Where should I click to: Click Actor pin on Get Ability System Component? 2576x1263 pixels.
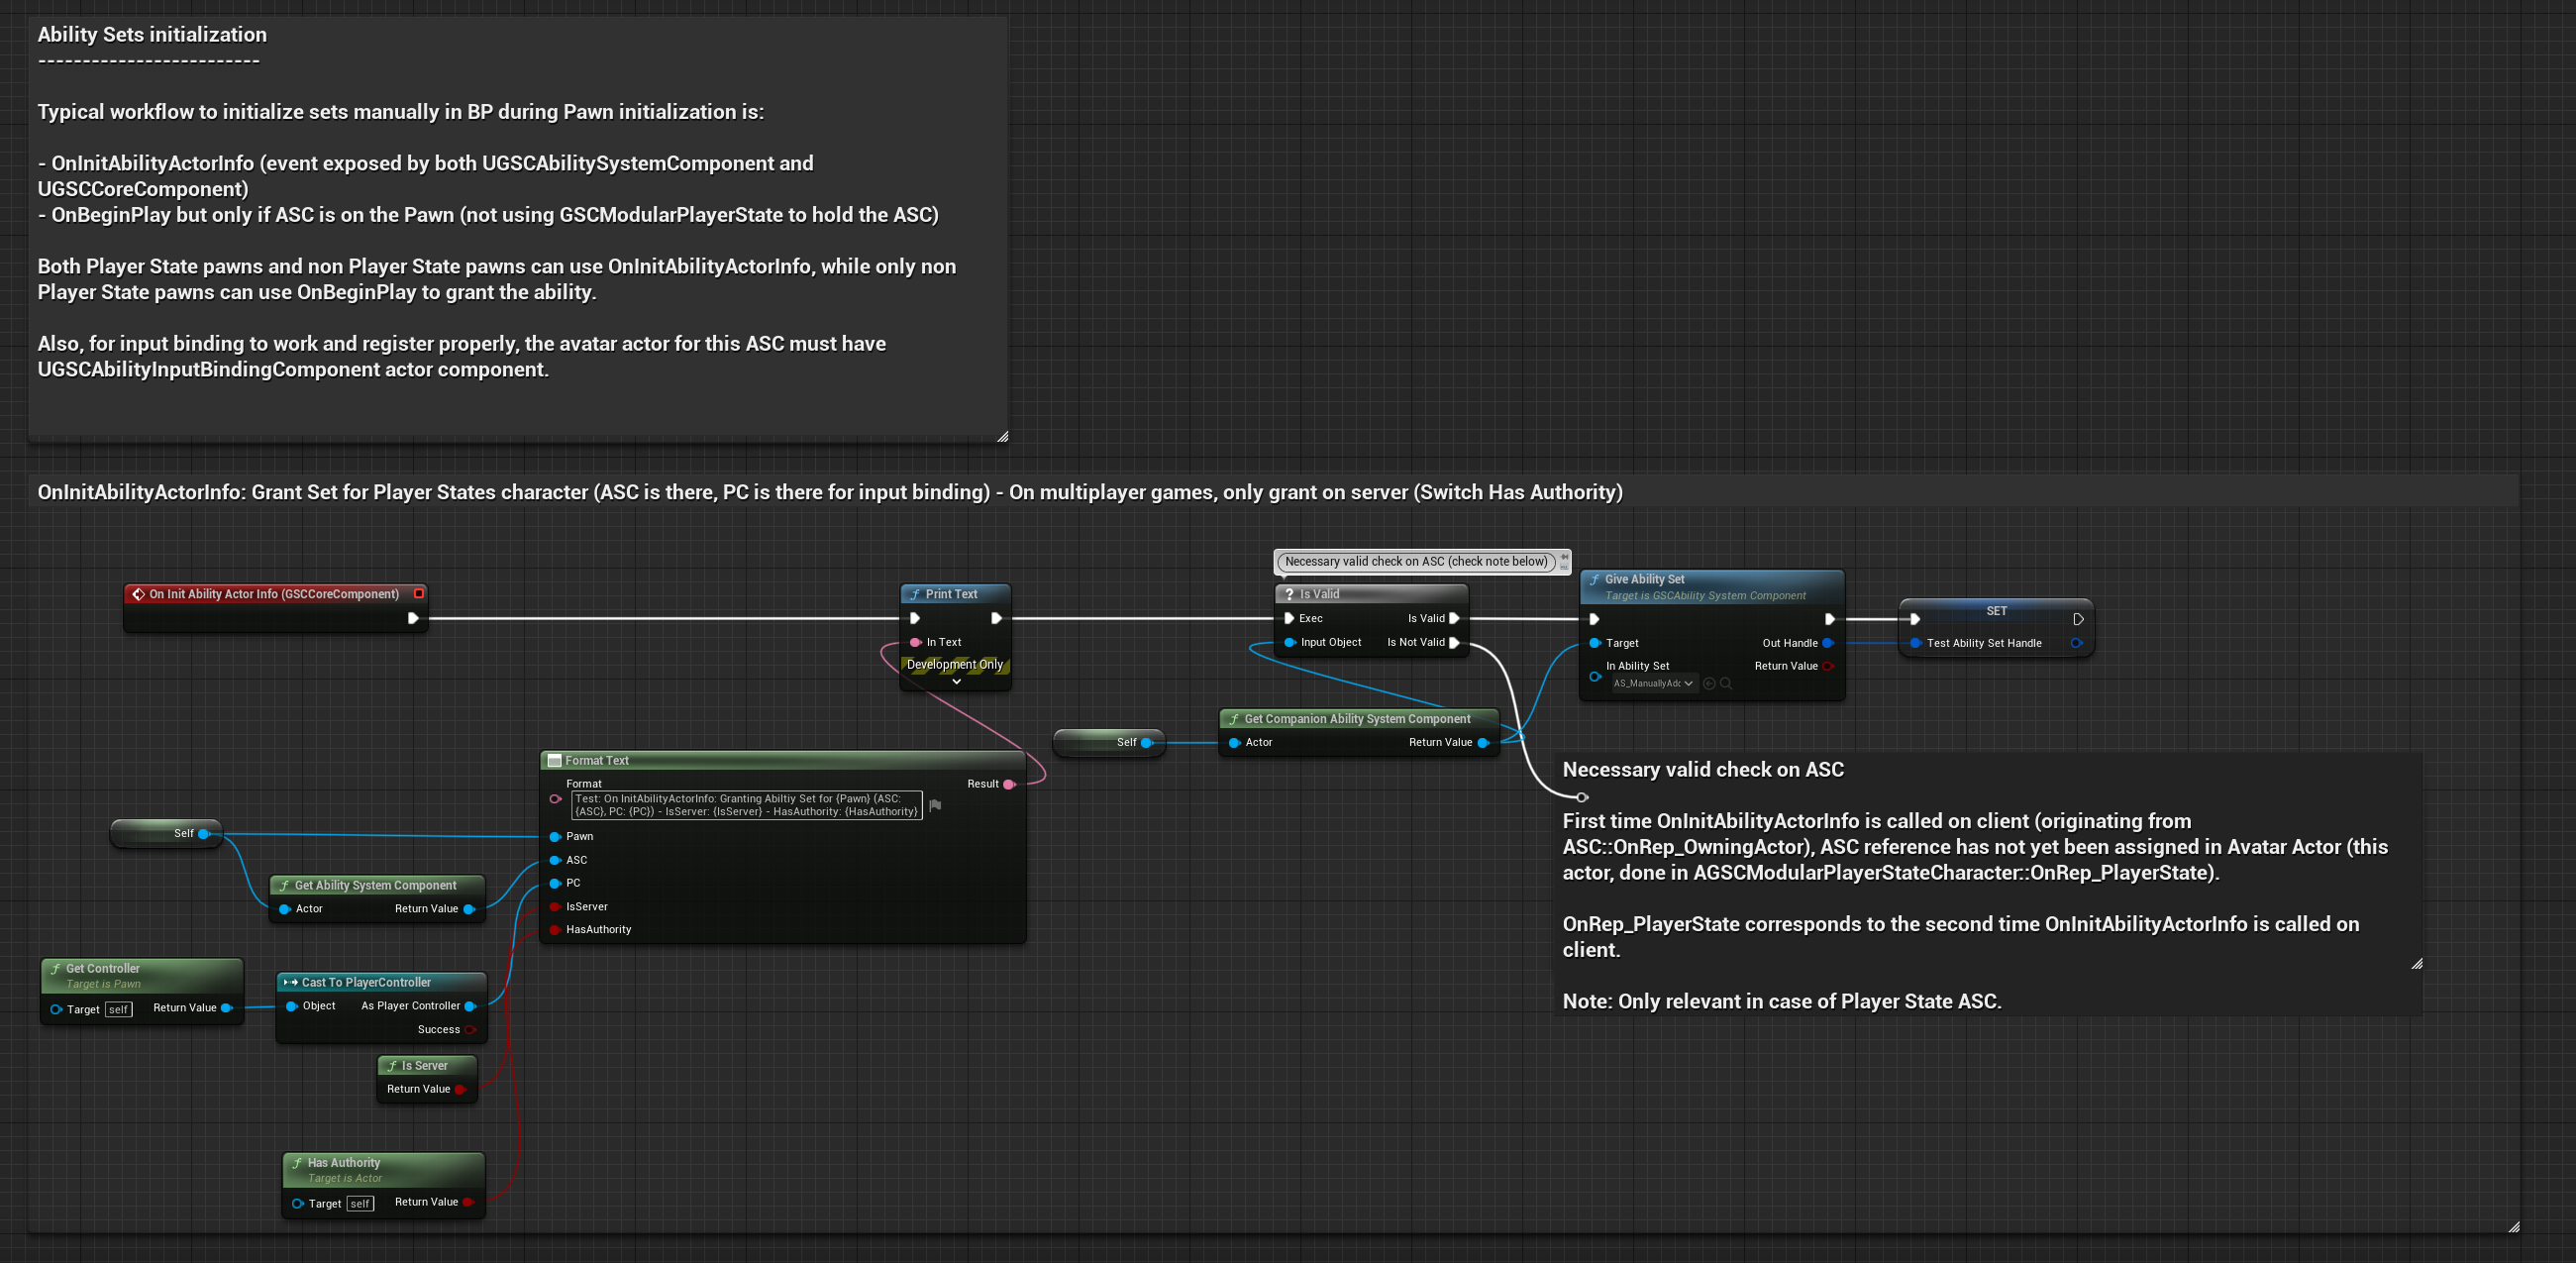(x=284, y=909)
